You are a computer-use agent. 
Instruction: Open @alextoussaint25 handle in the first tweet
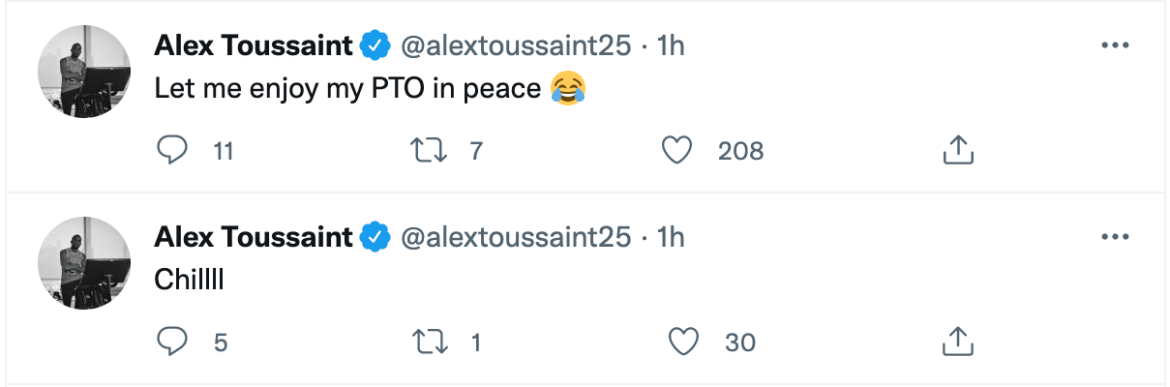[x=516, y=46]
